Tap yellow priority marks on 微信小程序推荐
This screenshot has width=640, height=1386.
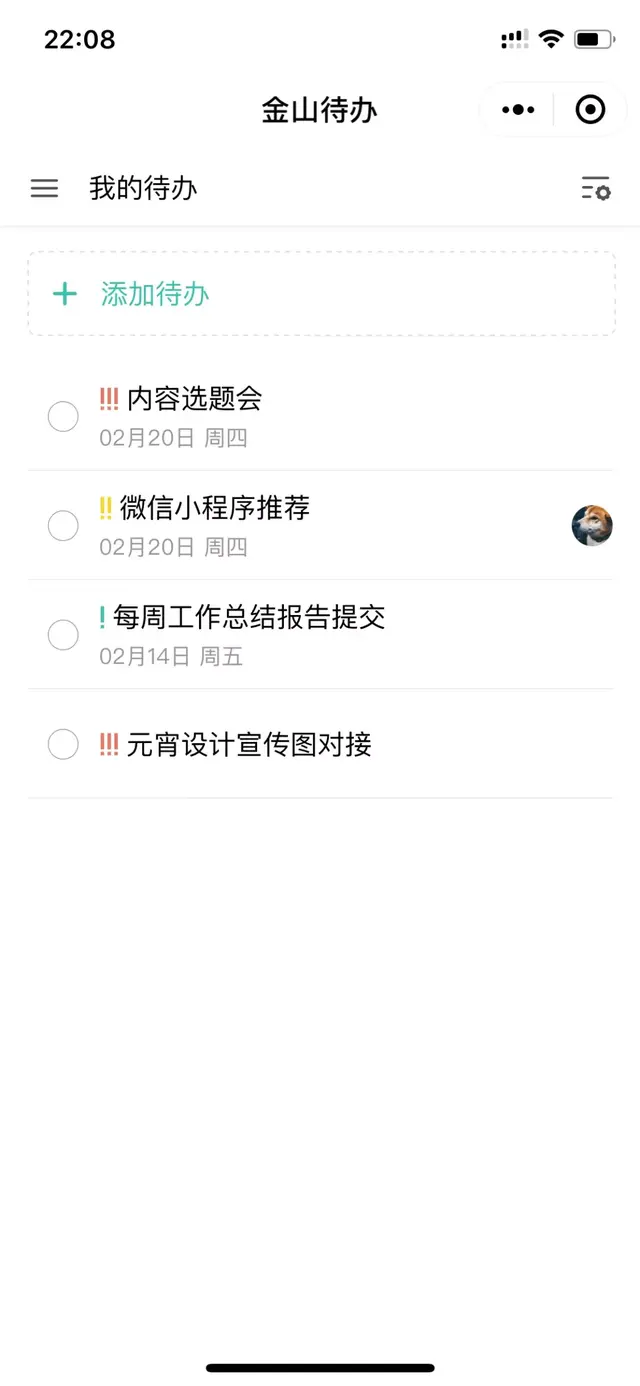[106, 508]
